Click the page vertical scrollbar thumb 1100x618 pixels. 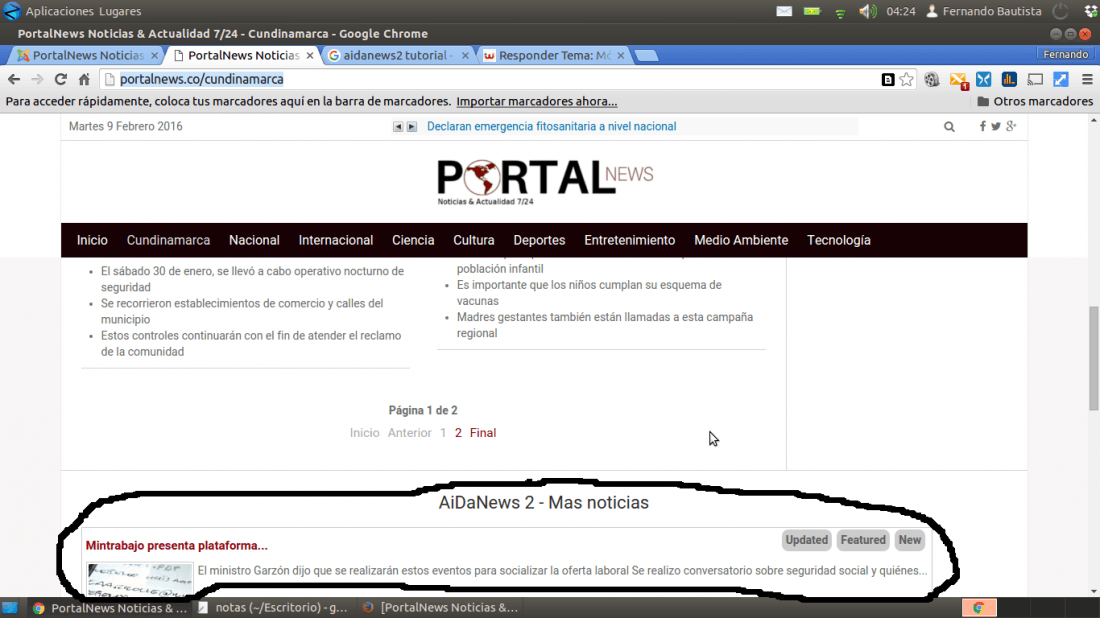(x=1094, y=358)
